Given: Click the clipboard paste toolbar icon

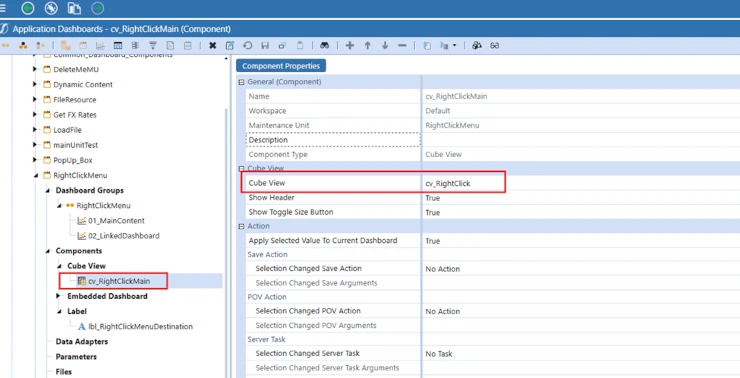Looking at the screenshot, I should click(x=300, y=46).
